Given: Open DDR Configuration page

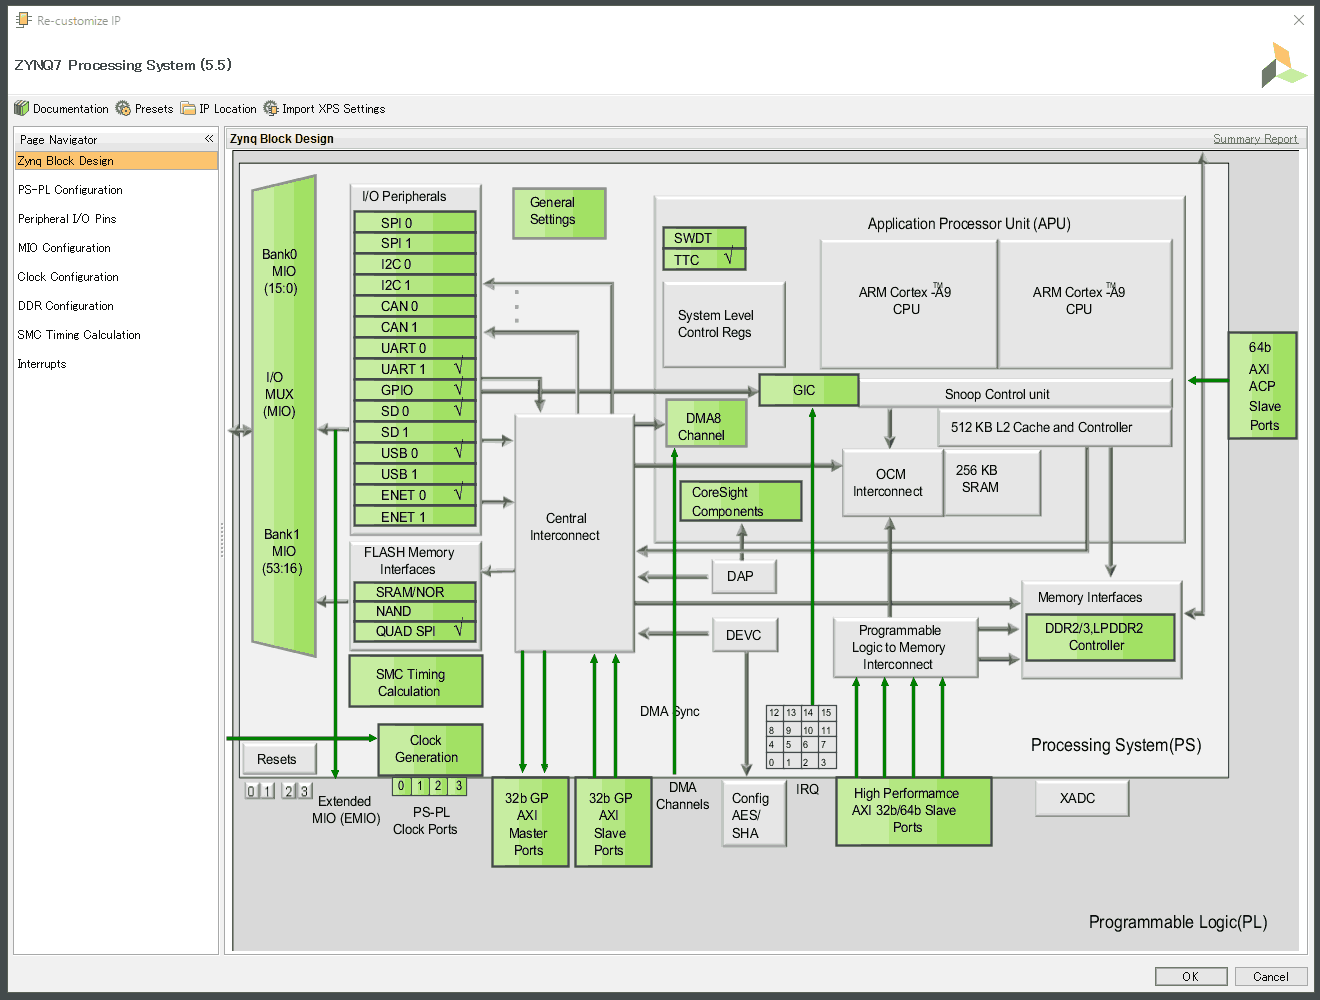Looking at the screenshot, I should coord(65,306).
